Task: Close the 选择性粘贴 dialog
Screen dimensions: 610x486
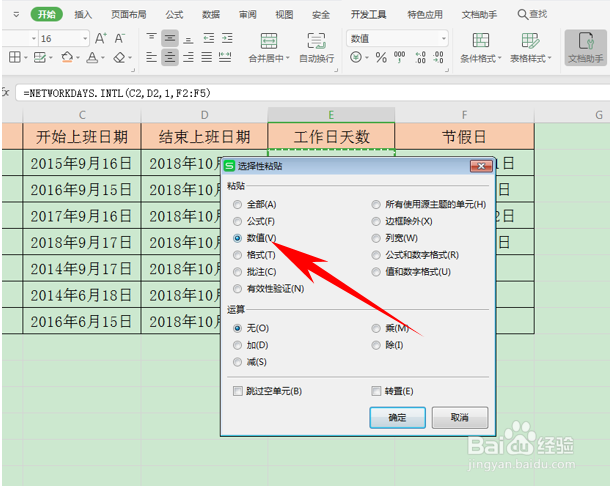Action: (481, 166)
